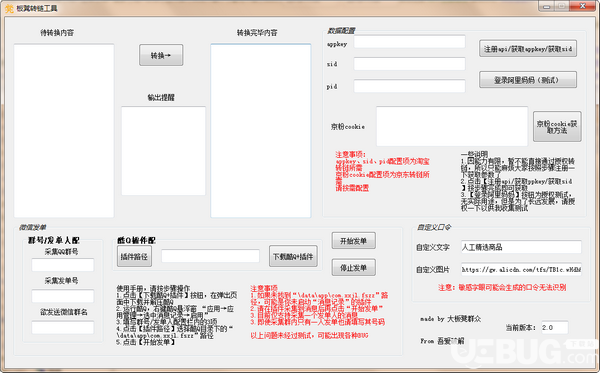Focus the 采集发单号 field

point(63,296)
